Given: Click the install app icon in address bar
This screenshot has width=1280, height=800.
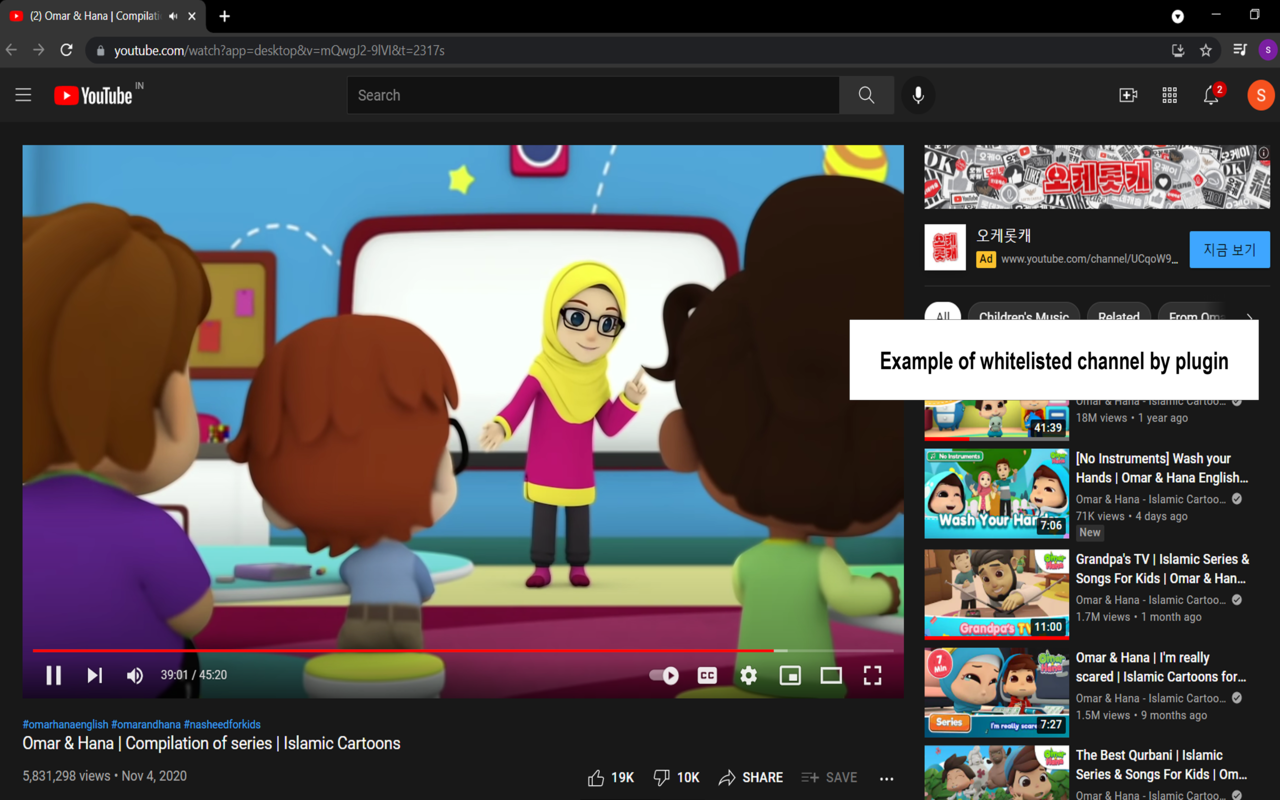Looking at the screenshot, I should point(1178,50).
